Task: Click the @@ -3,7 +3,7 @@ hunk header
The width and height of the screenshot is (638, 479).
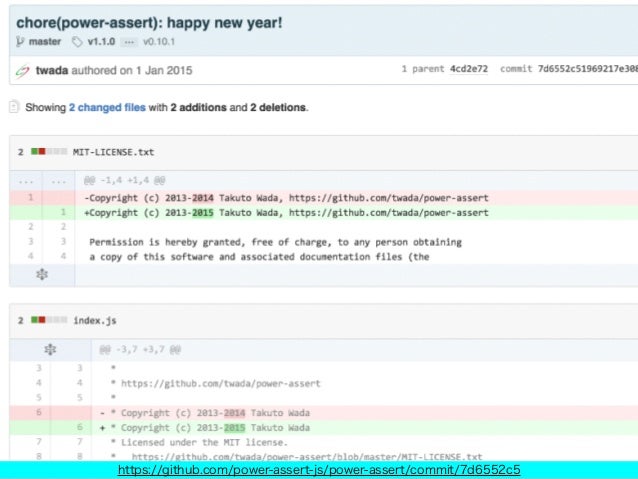Action: [x=140, y=350]
